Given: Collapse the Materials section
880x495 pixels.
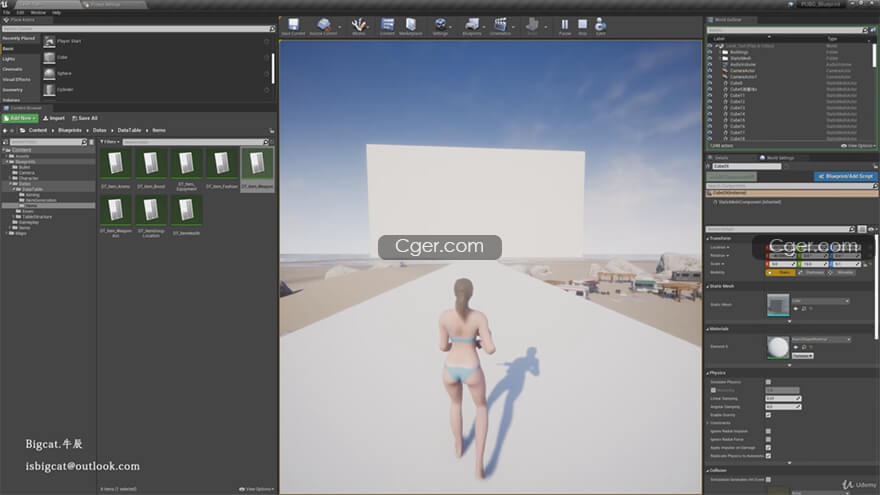Looking at the screenshot, I should pyautogui.click(x=708, y=329).
